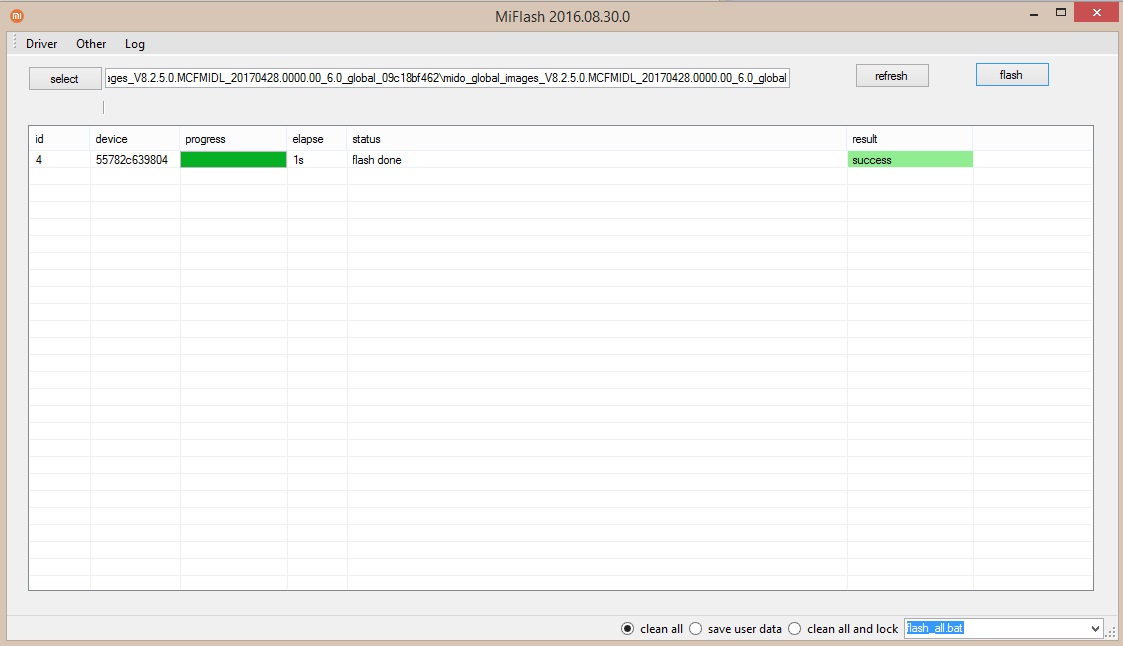The image size is (1123, 646).
Task: Click the menu bar grip handle left of Driver
Action: click(x=14, y=43)
